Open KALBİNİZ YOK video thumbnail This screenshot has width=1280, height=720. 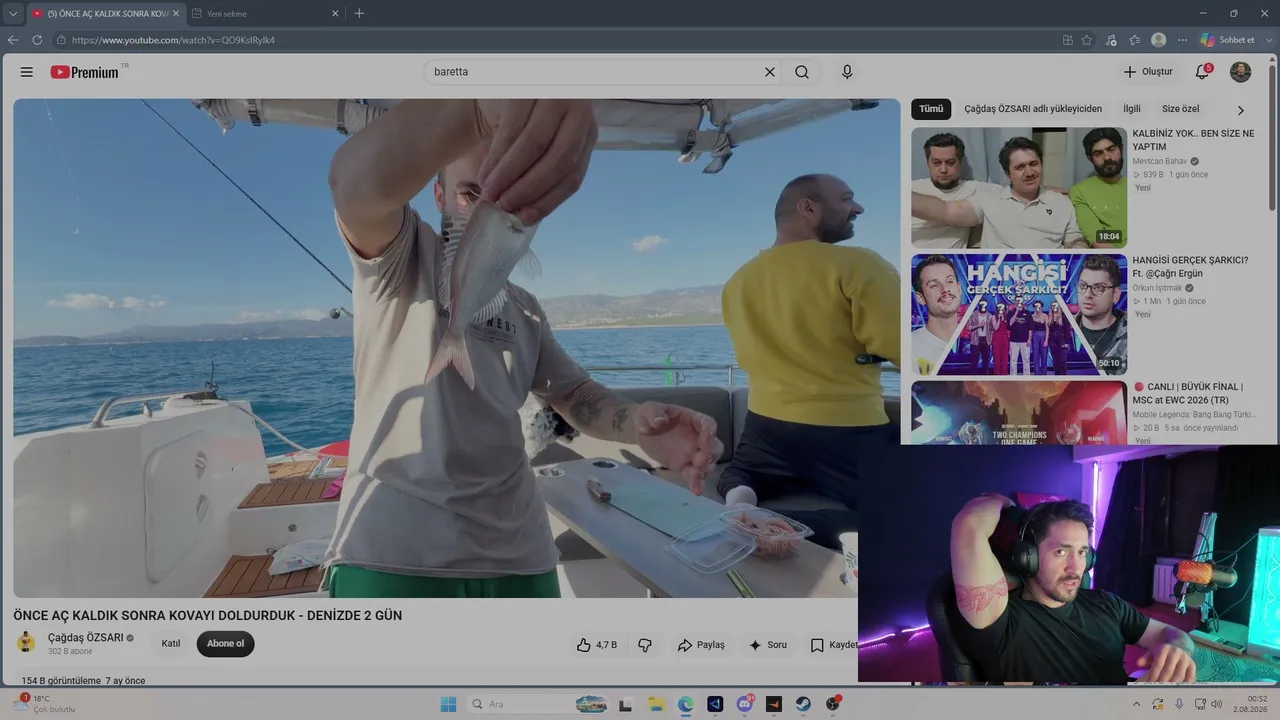coord(1019,187)
